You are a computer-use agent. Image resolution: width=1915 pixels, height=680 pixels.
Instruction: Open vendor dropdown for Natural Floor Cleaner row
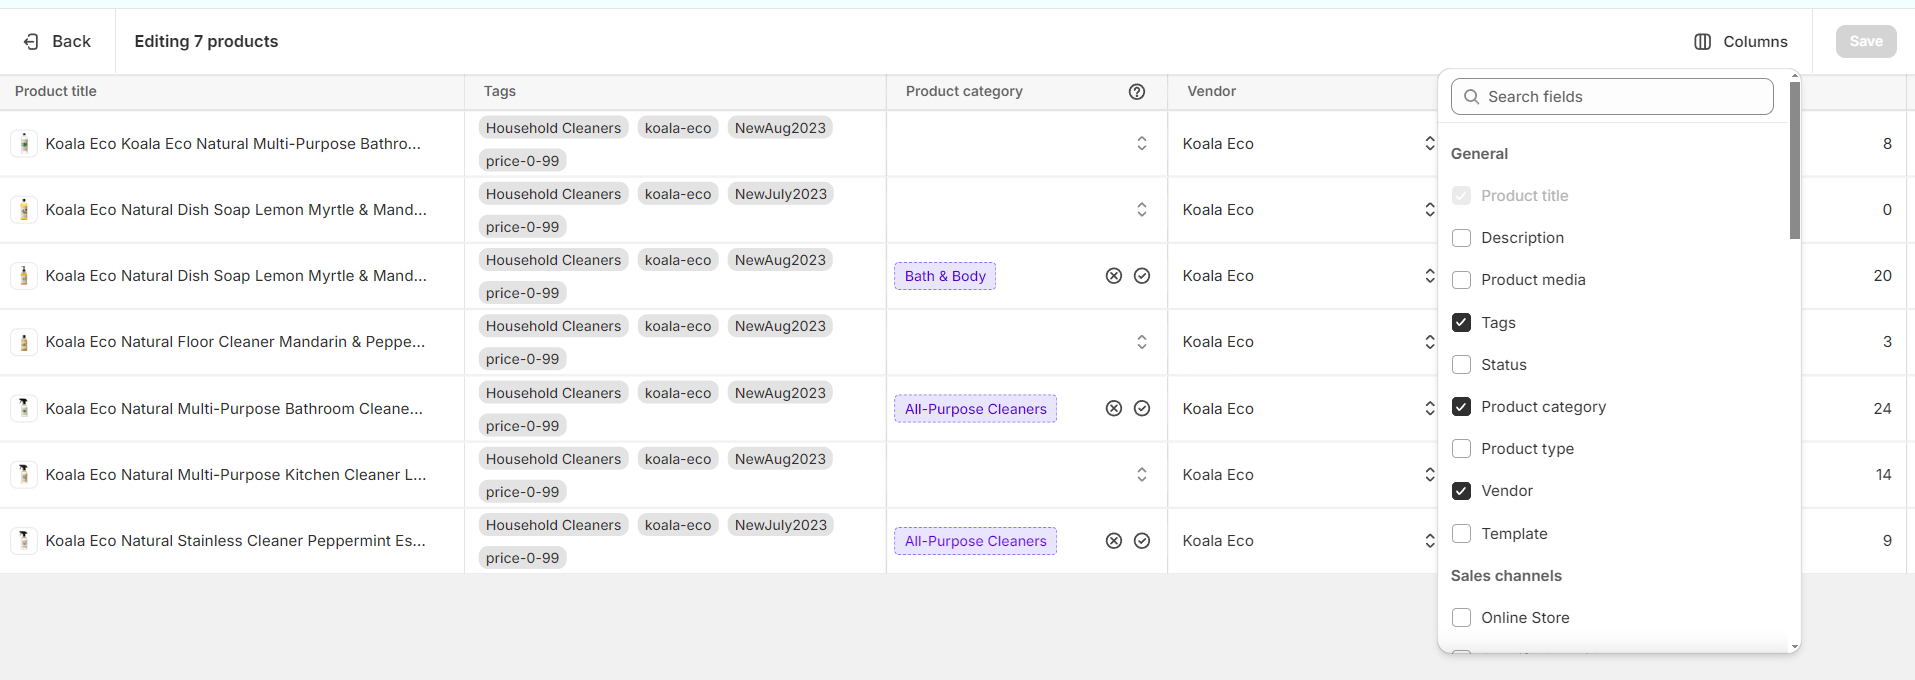click(x=1430, y=342)
